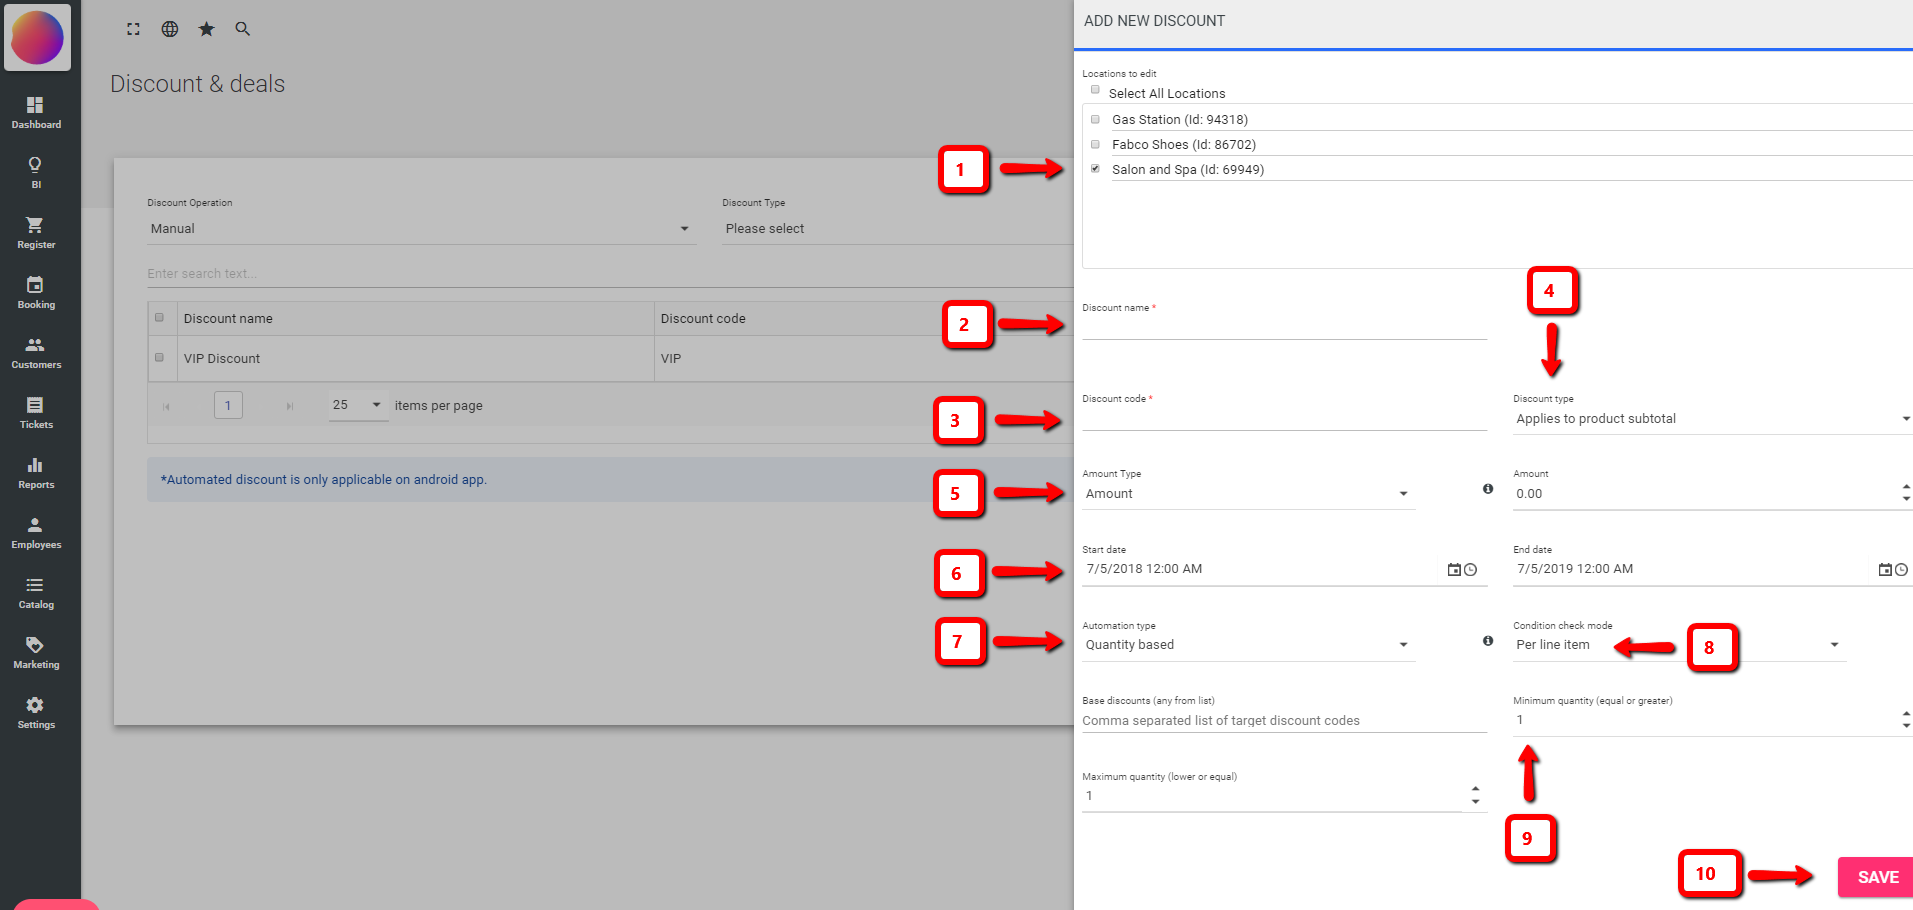Screen dimensions: 1913x910
Task: Open Tickets in sidebar
Action: point(36,413)
